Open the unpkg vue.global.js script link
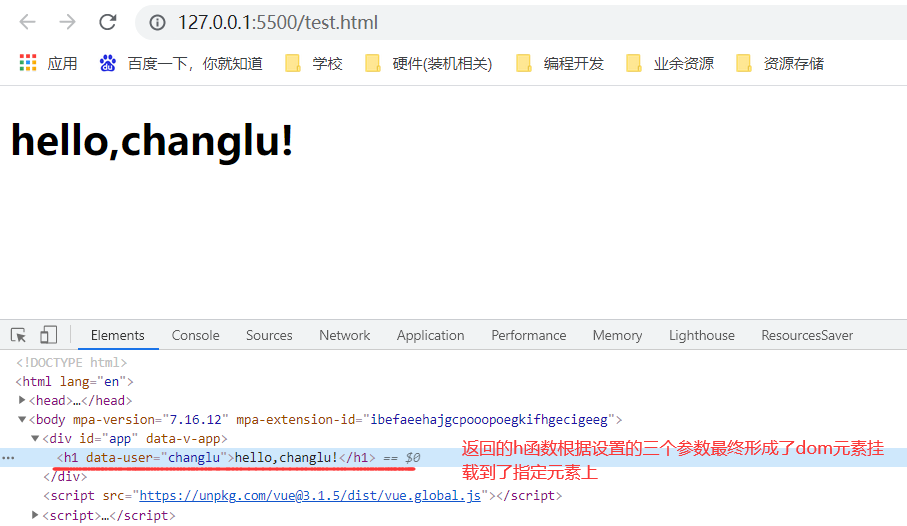Screen dimensions: 907x526 click(x=310, y=495)
